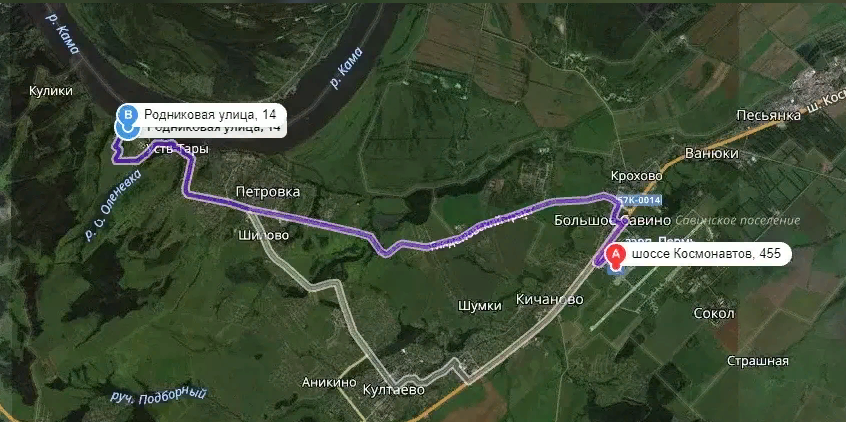
Task: Click the Кичаново village label
Action: [550, 300]
